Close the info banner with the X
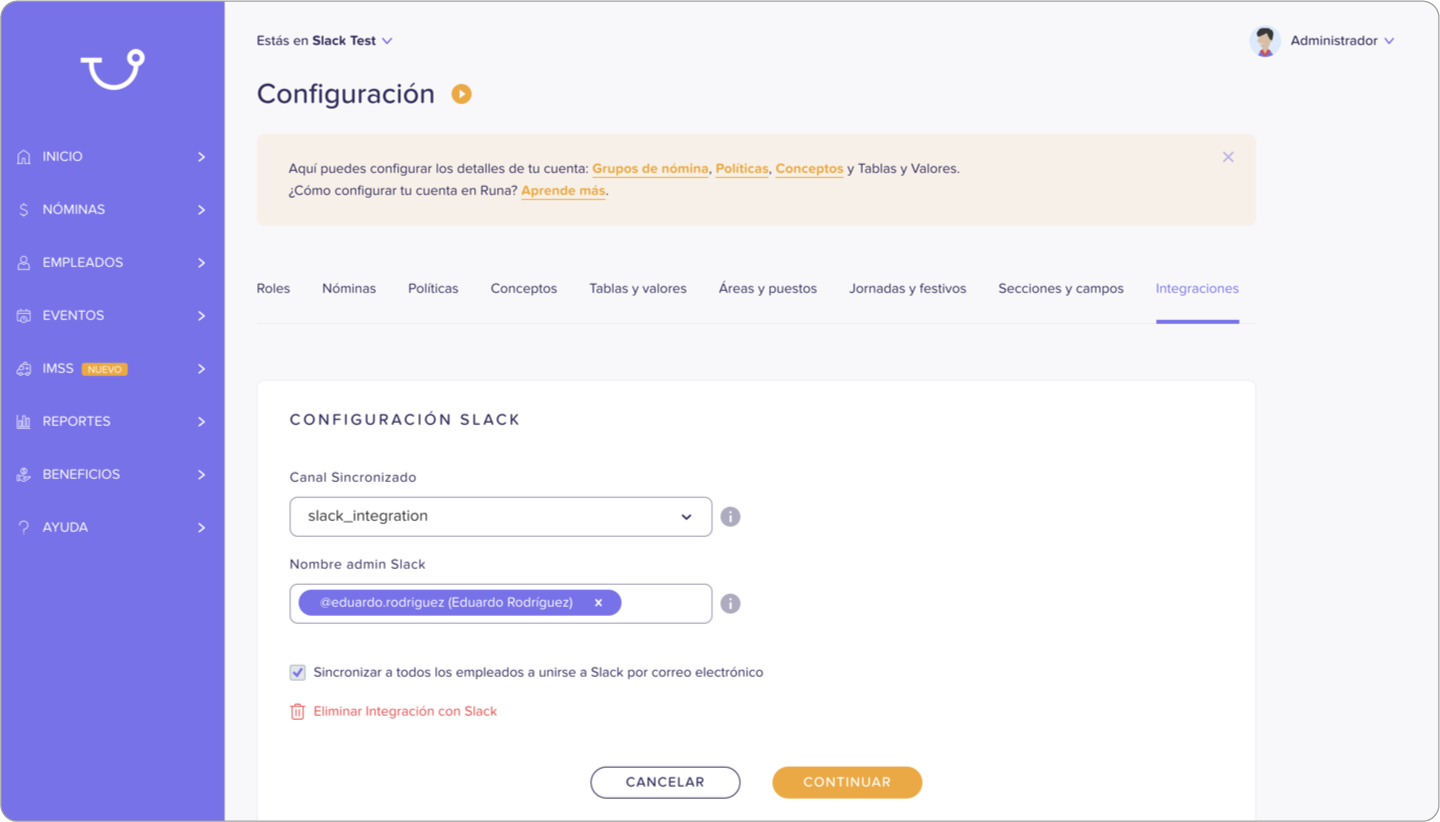1440x822 pixels. coord(1228,157)
